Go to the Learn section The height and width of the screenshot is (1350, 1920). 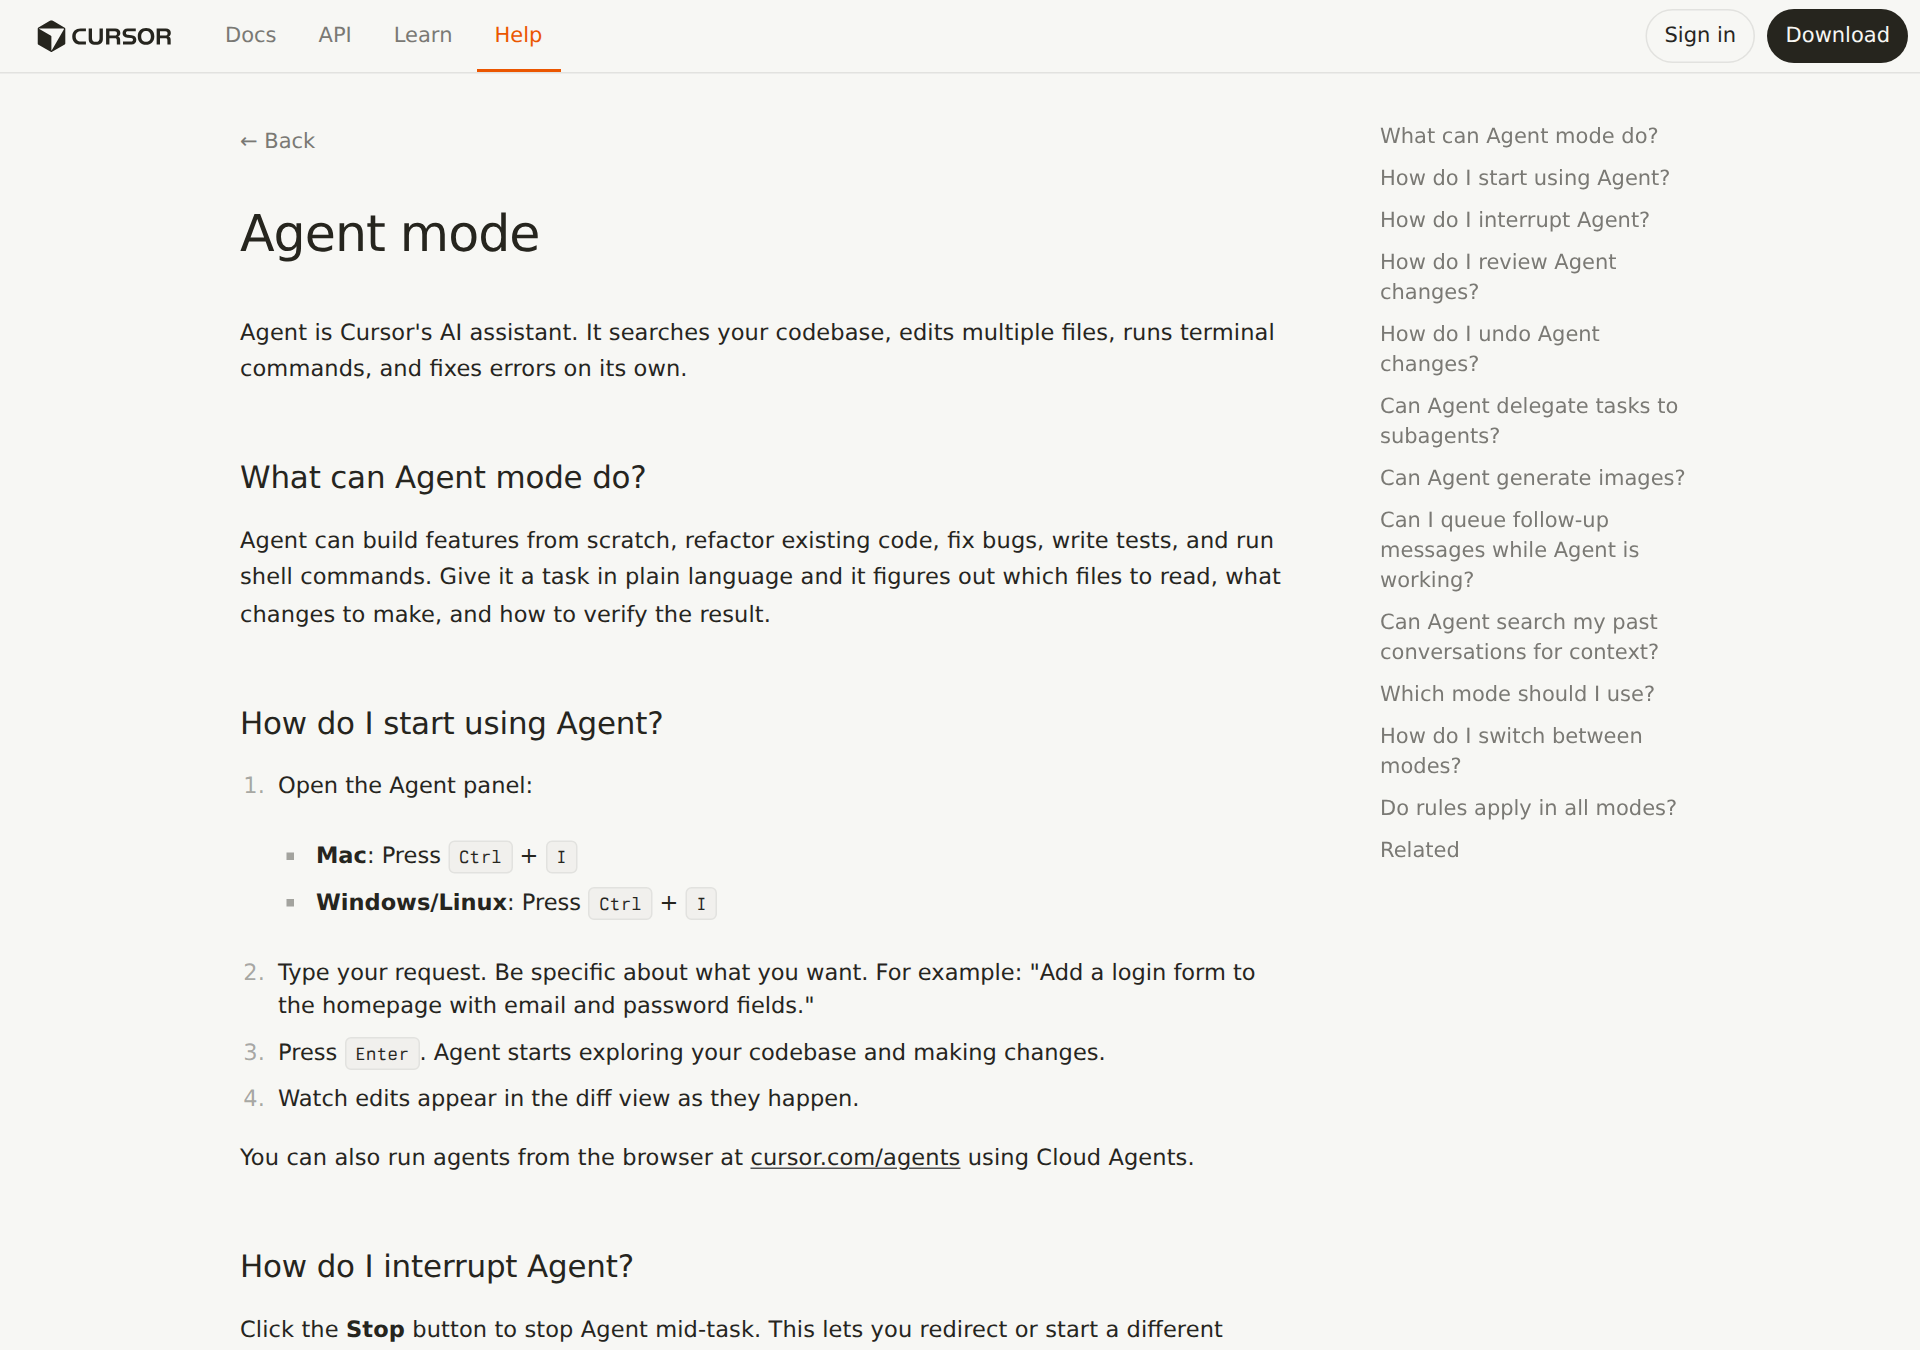pyautogui.click(x=423, y=35)
